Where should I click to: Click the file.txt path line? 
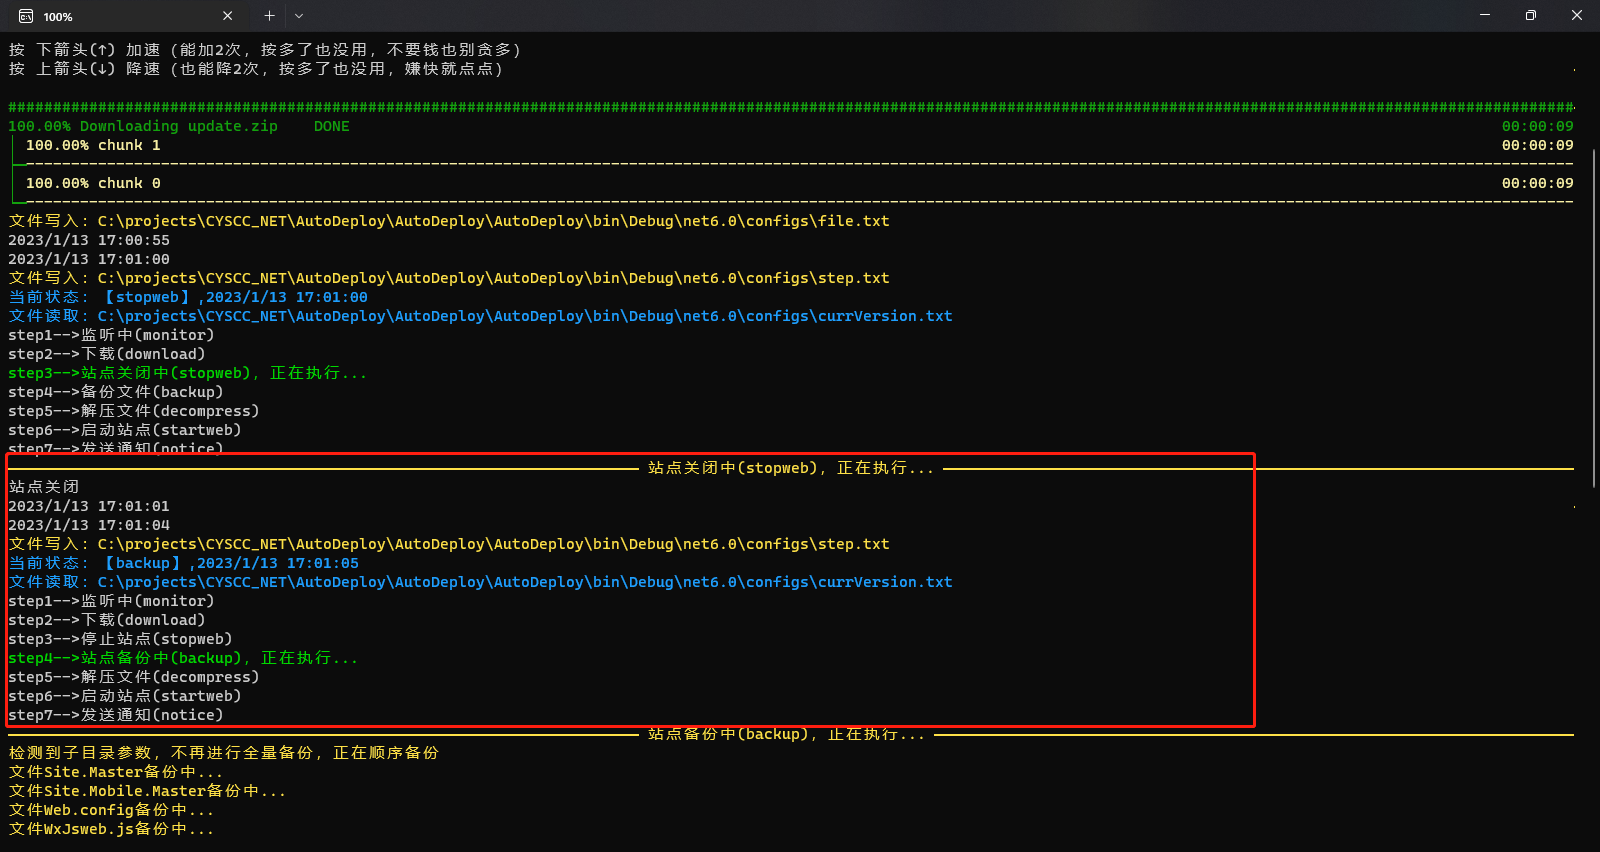coord(449,221)
